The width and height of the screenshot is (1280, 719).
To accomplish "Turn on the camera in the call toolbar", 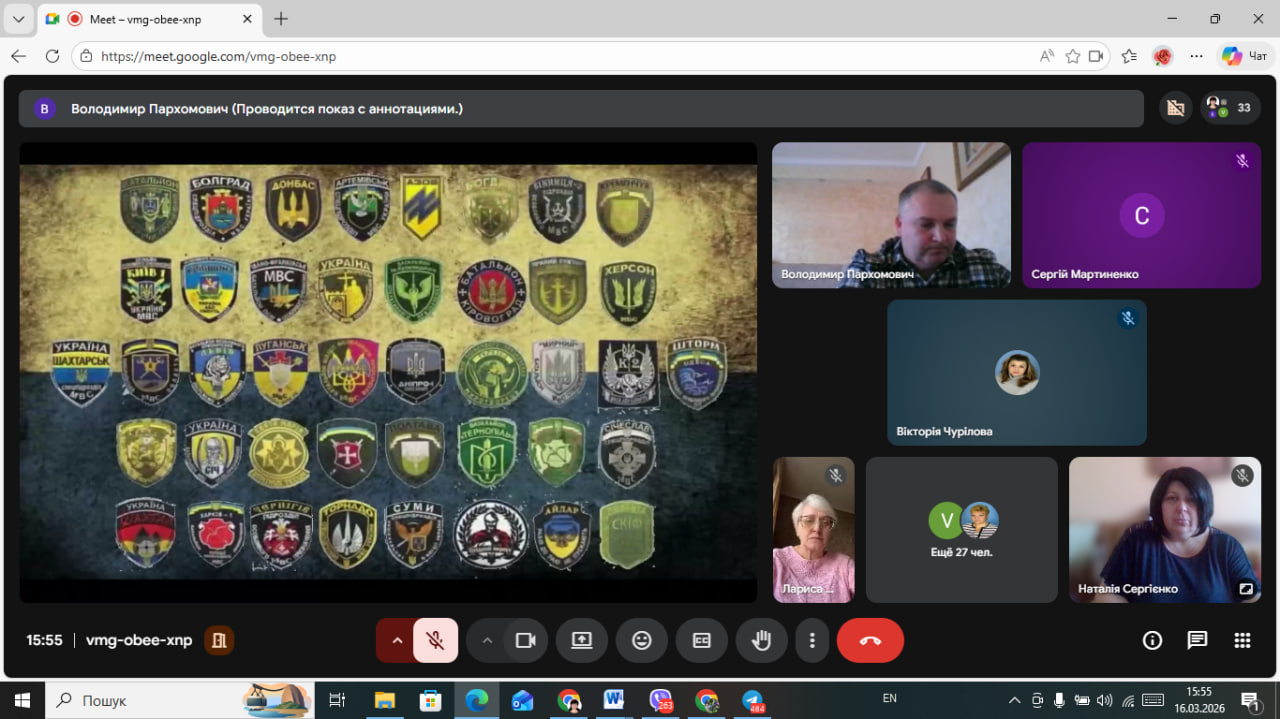I will pos(525,640).
